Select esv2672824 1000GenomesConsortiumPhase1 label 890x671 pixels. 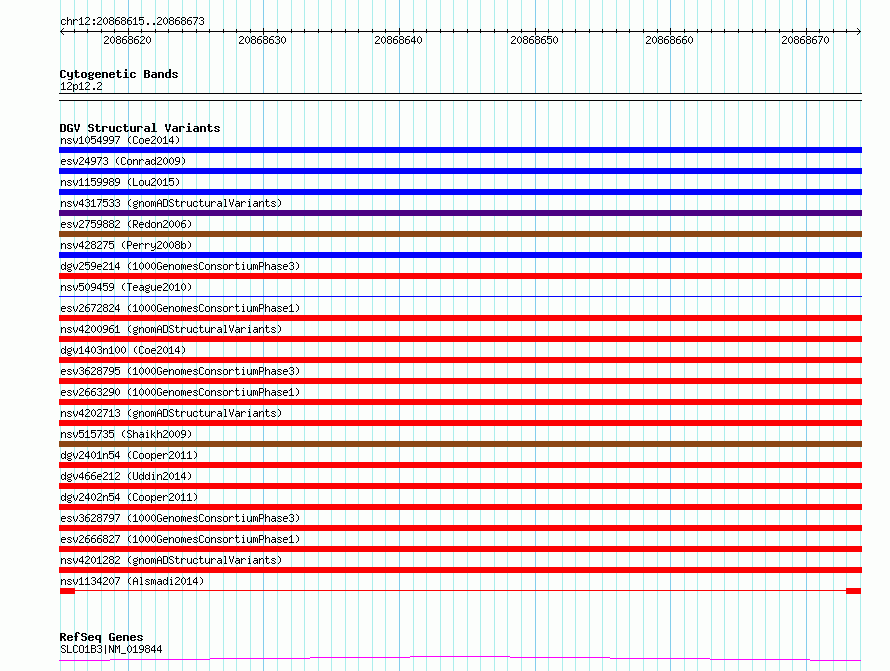tap(180, 308)
